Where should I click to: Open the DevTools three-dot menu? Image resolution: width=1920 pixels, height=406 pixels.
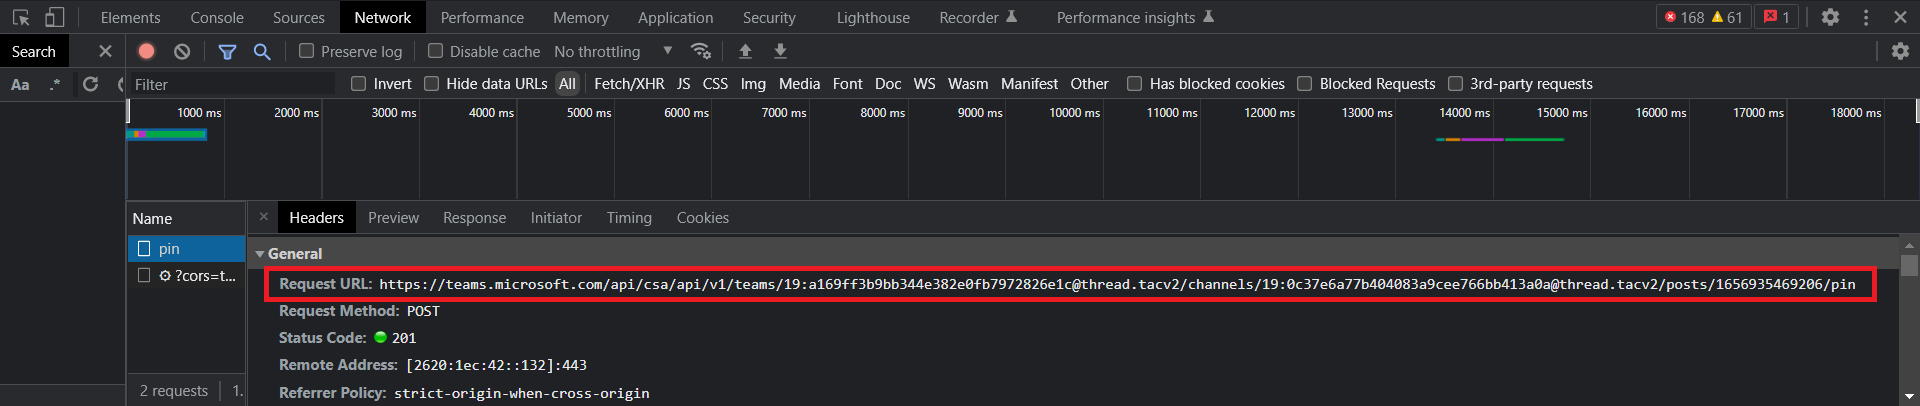point(1866,17)
